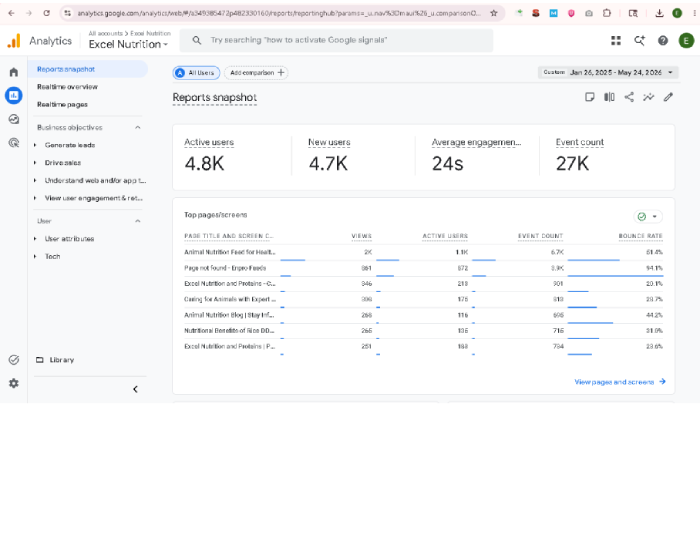Click the site info icon in address bar
This screenshot has height=560, width=700.
tap(67, 13)
